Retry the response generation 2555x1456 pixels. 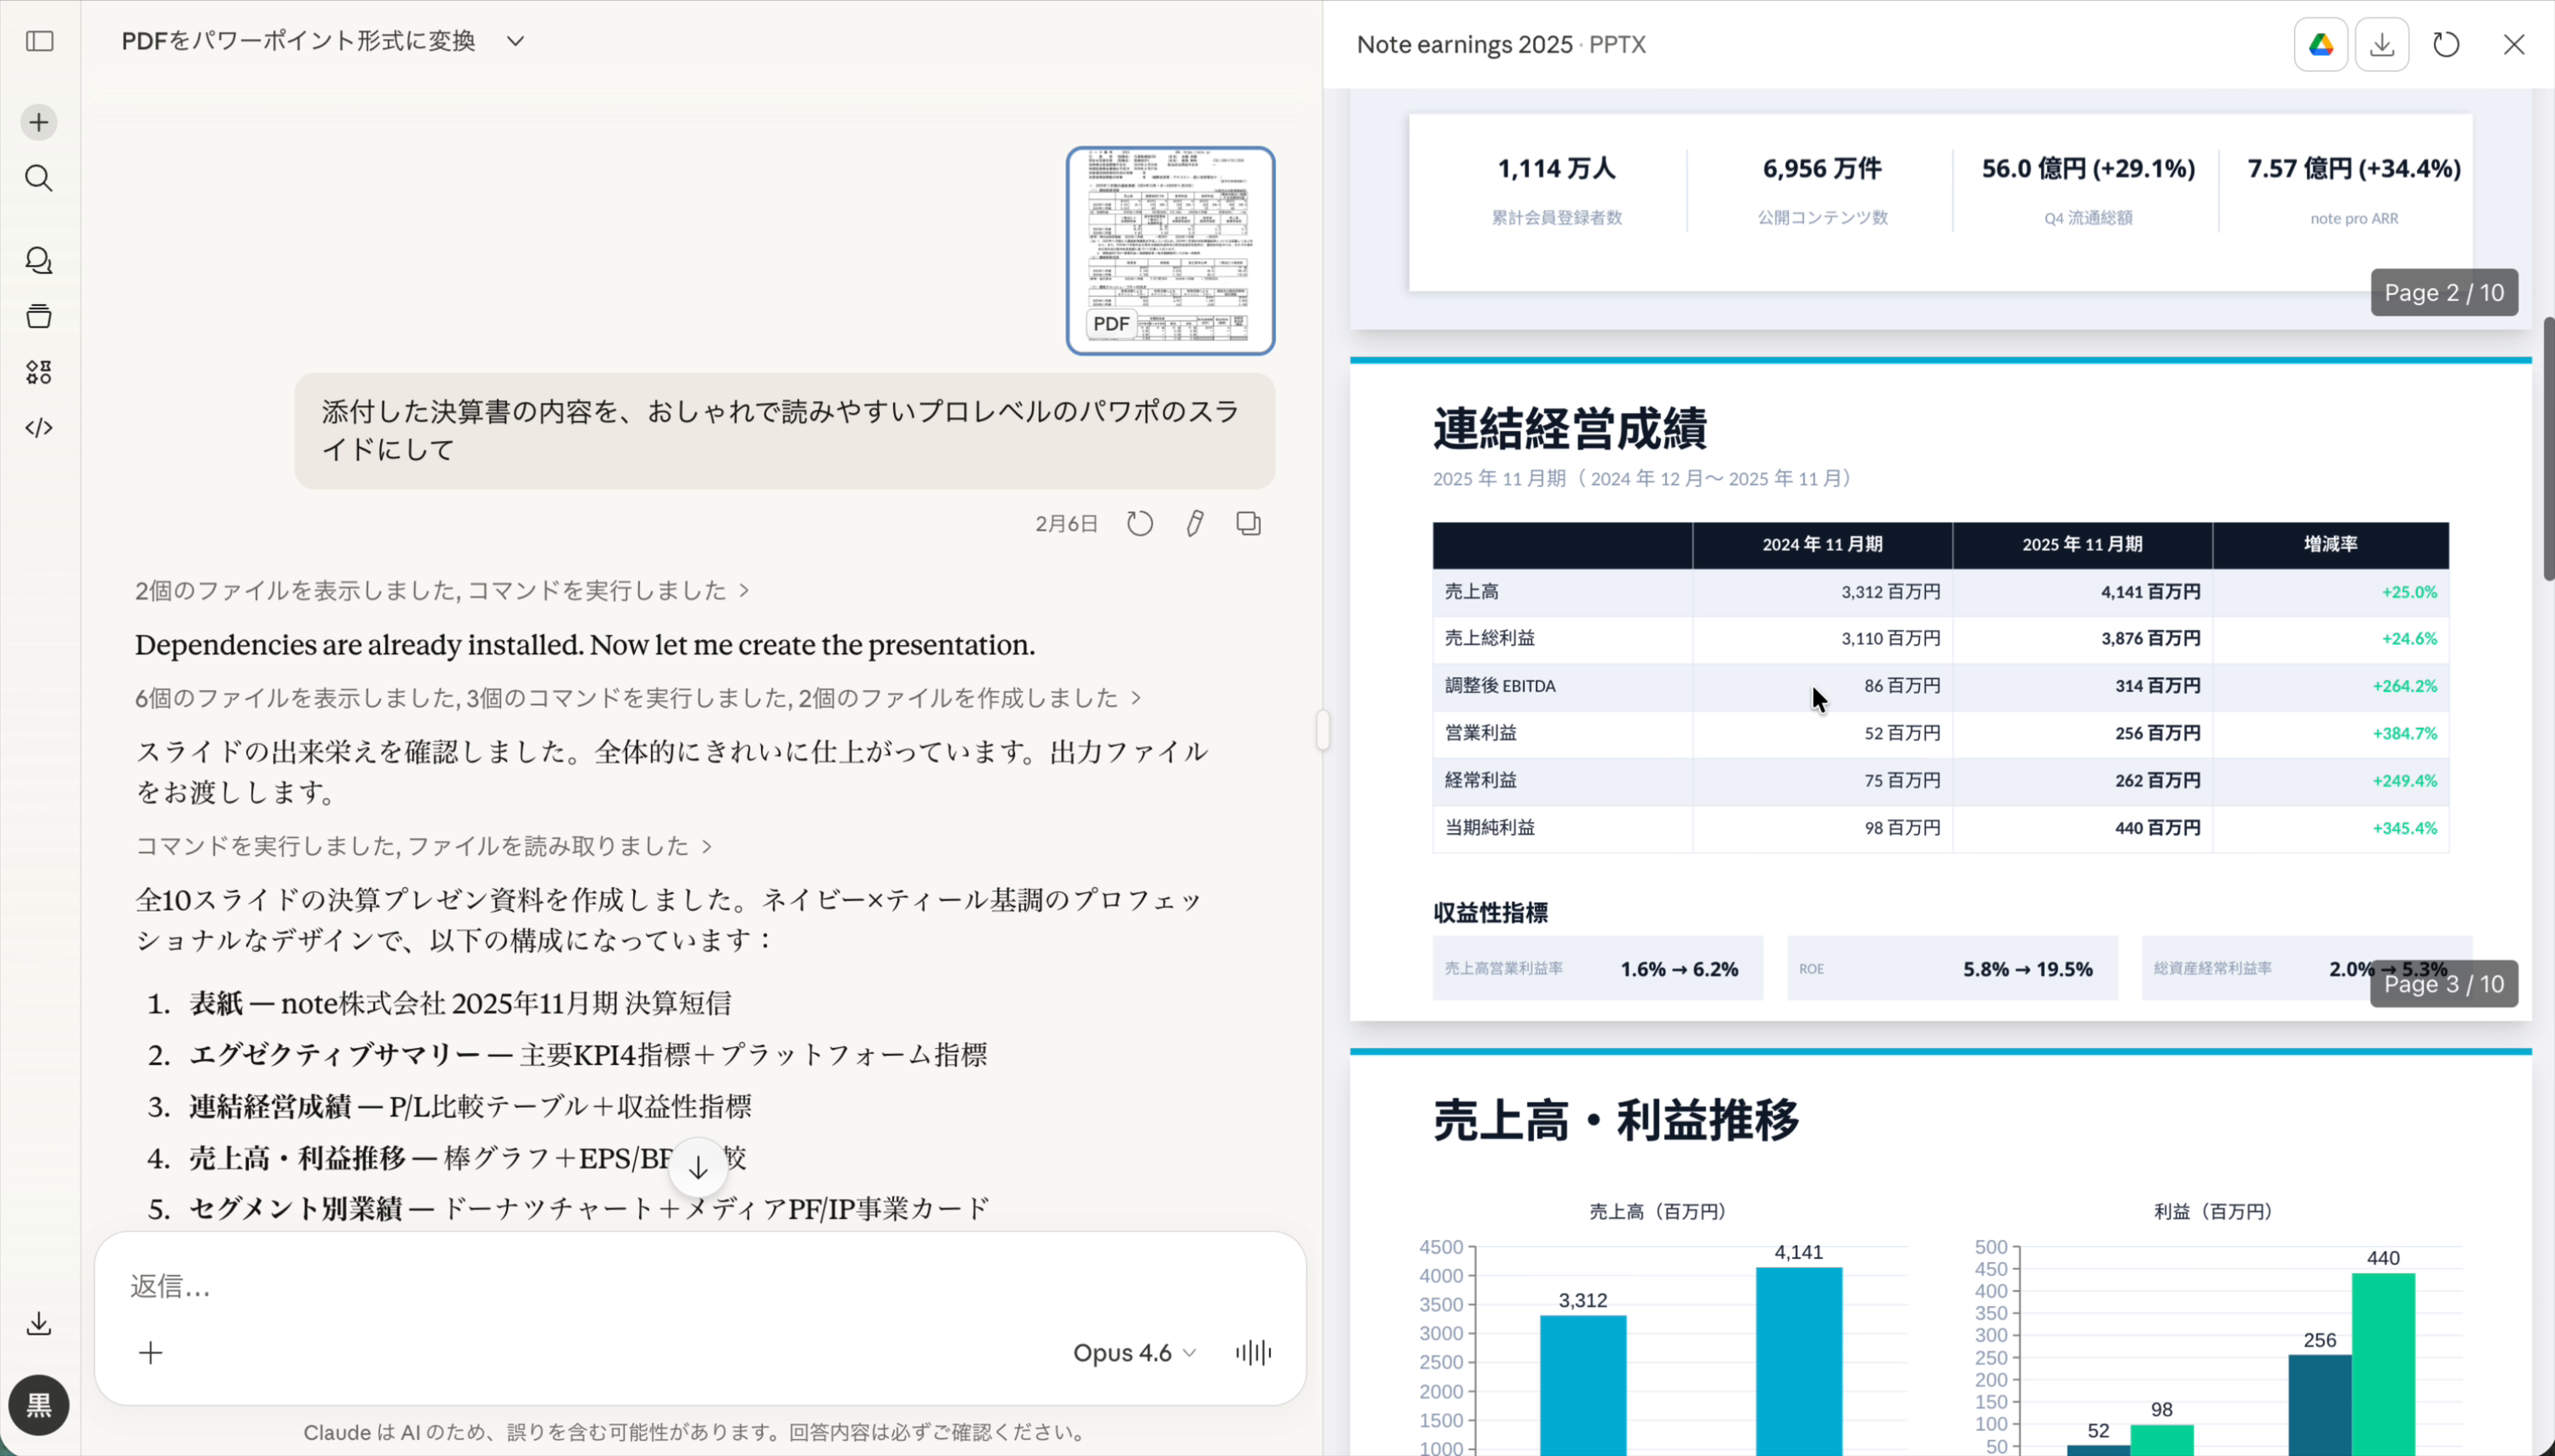[1139, 522]
